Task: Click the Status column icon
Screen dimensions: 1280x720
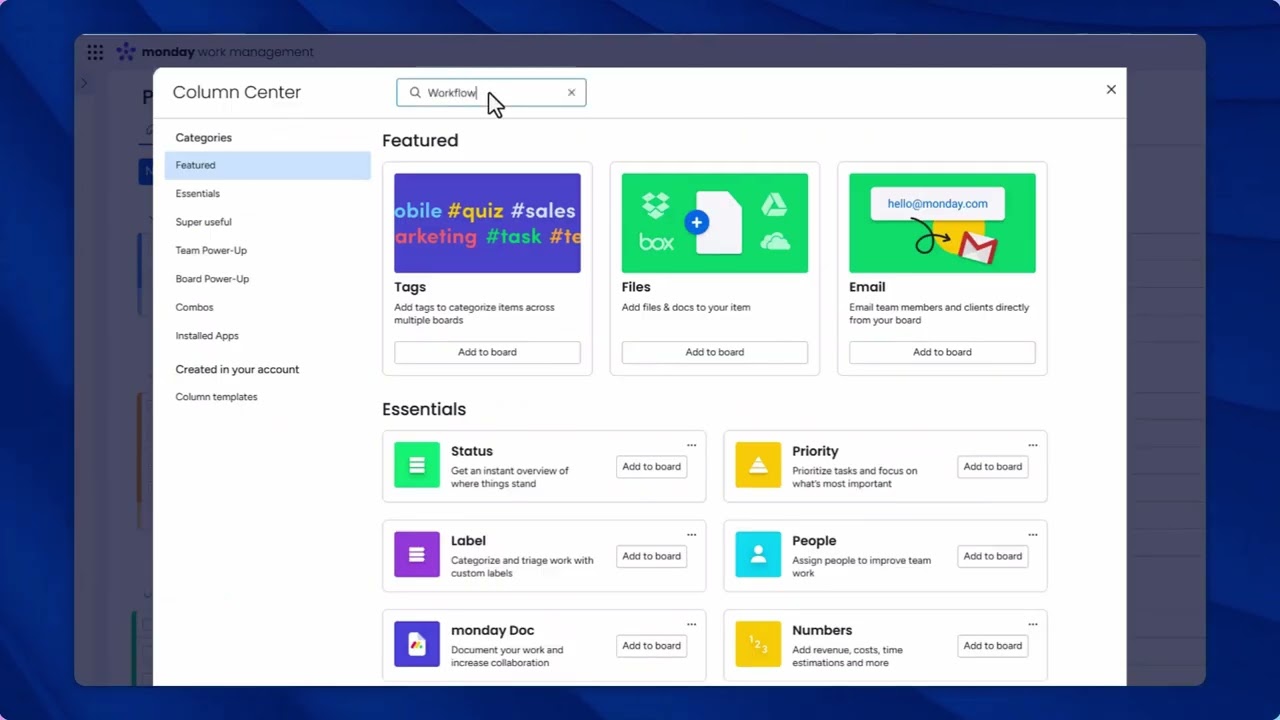Action: pos(417,465)
